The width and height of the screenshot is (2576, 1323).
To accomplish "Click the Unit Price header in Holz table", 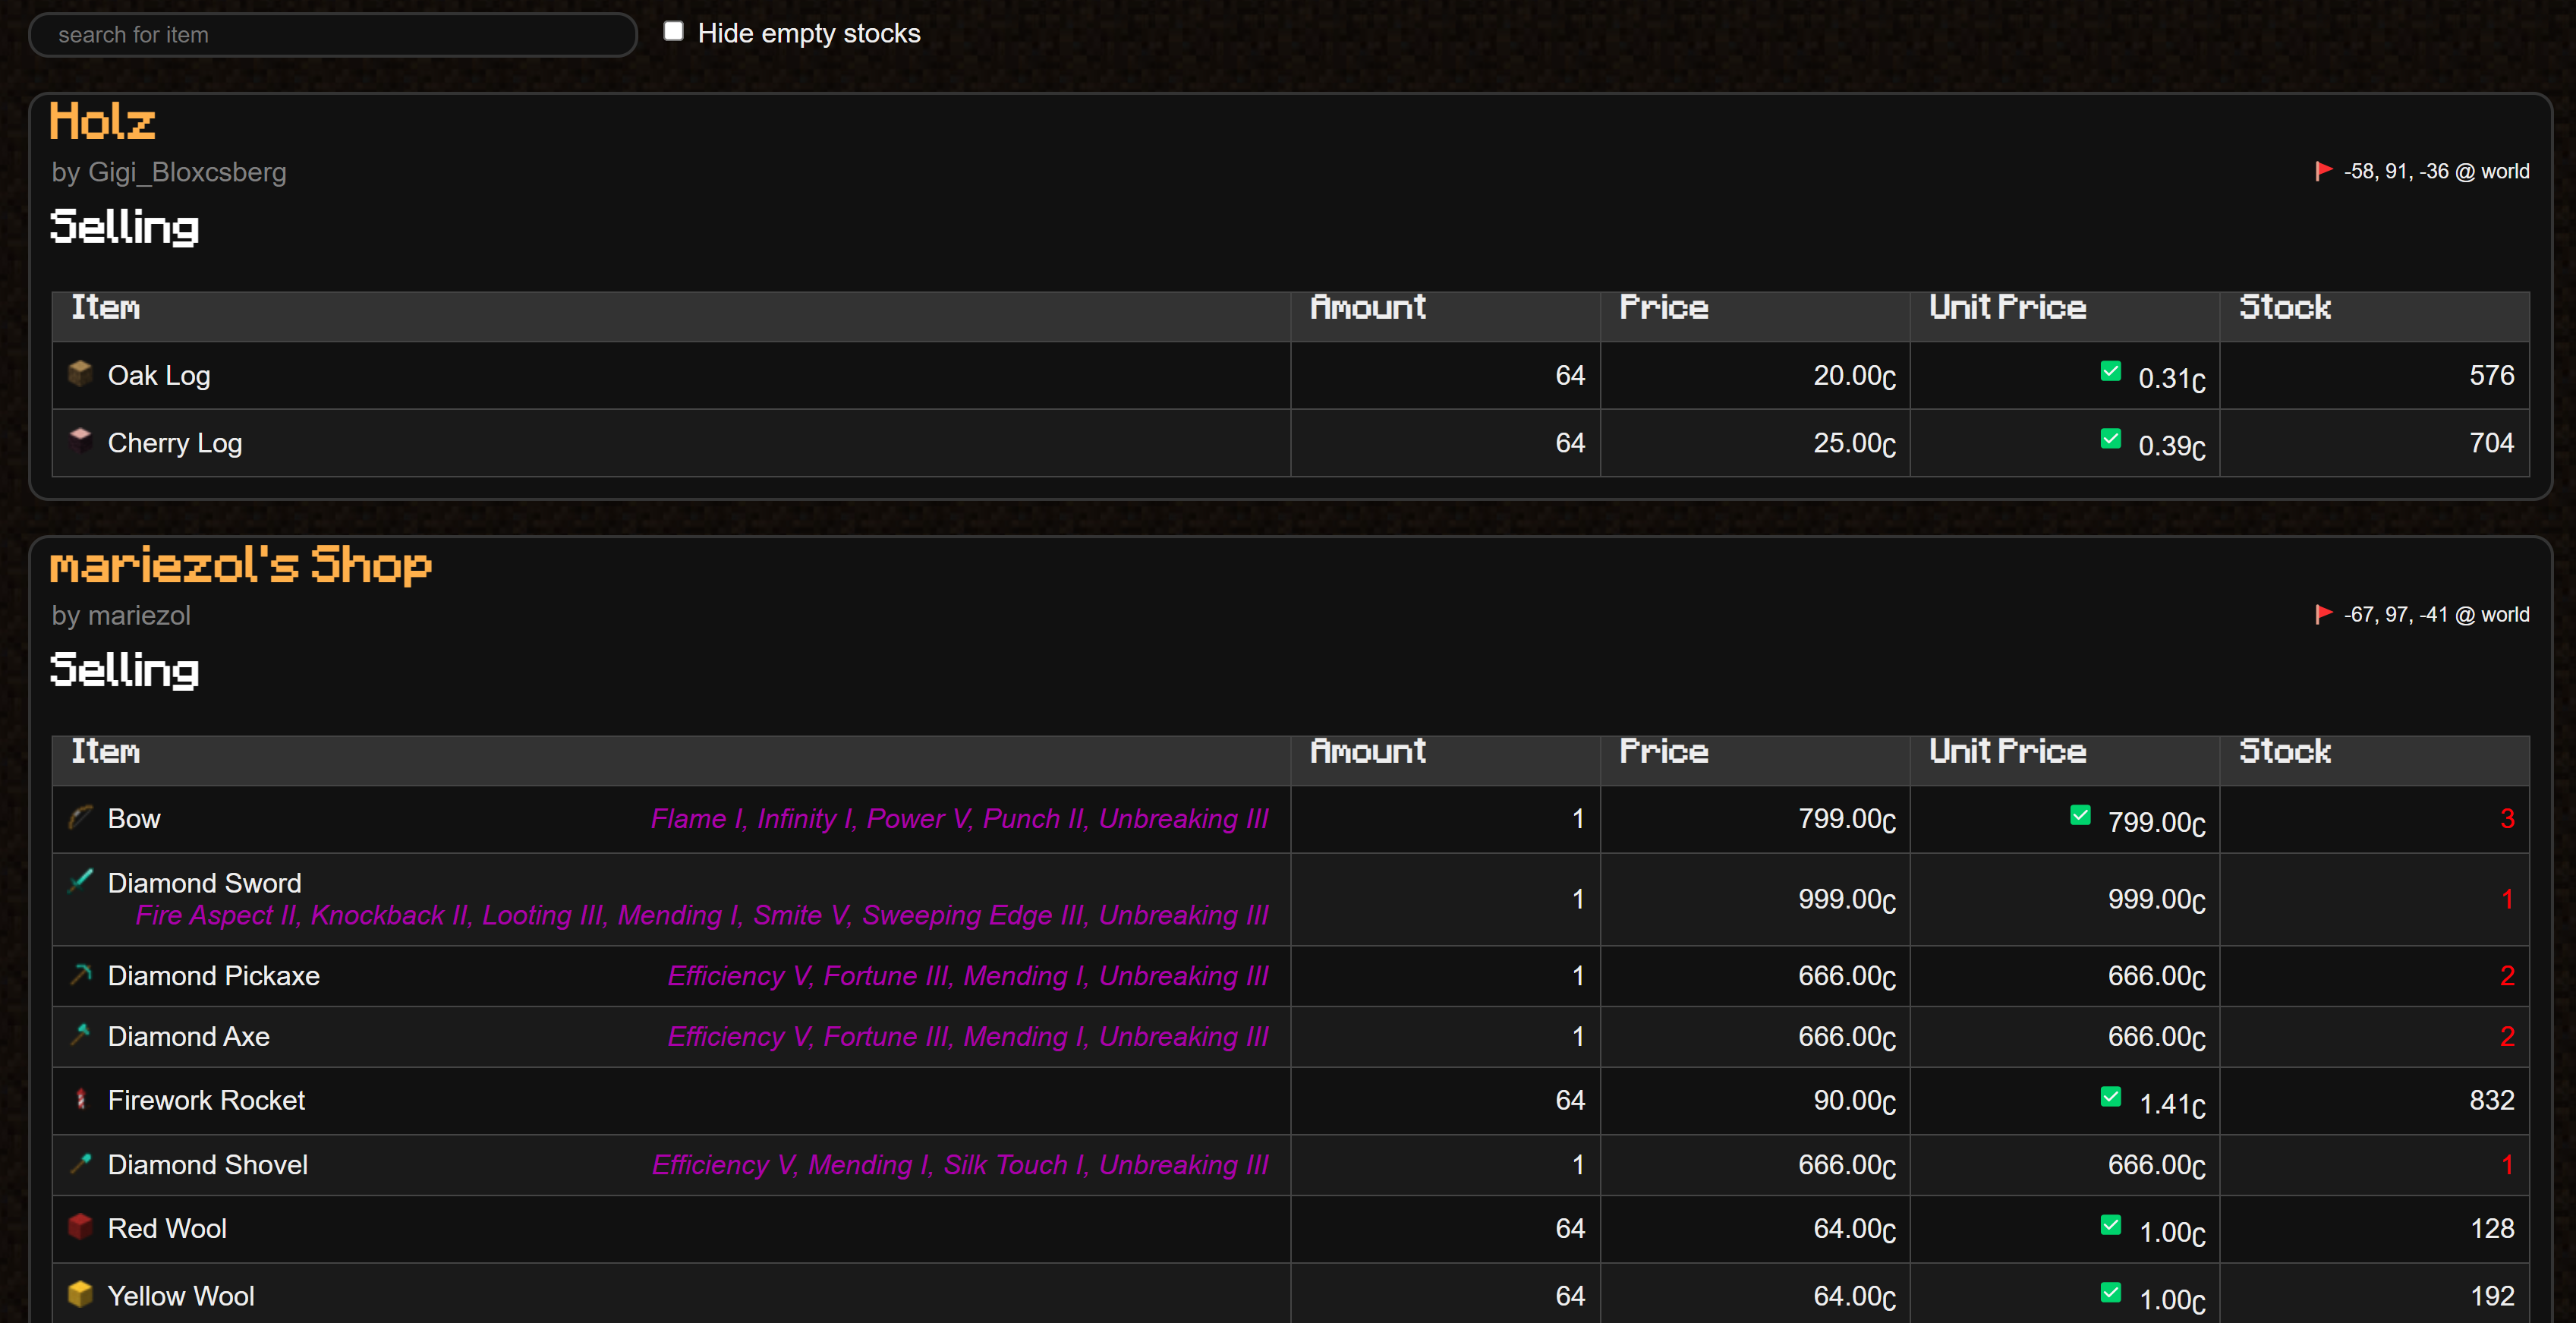I will [x=2007, y=307].
